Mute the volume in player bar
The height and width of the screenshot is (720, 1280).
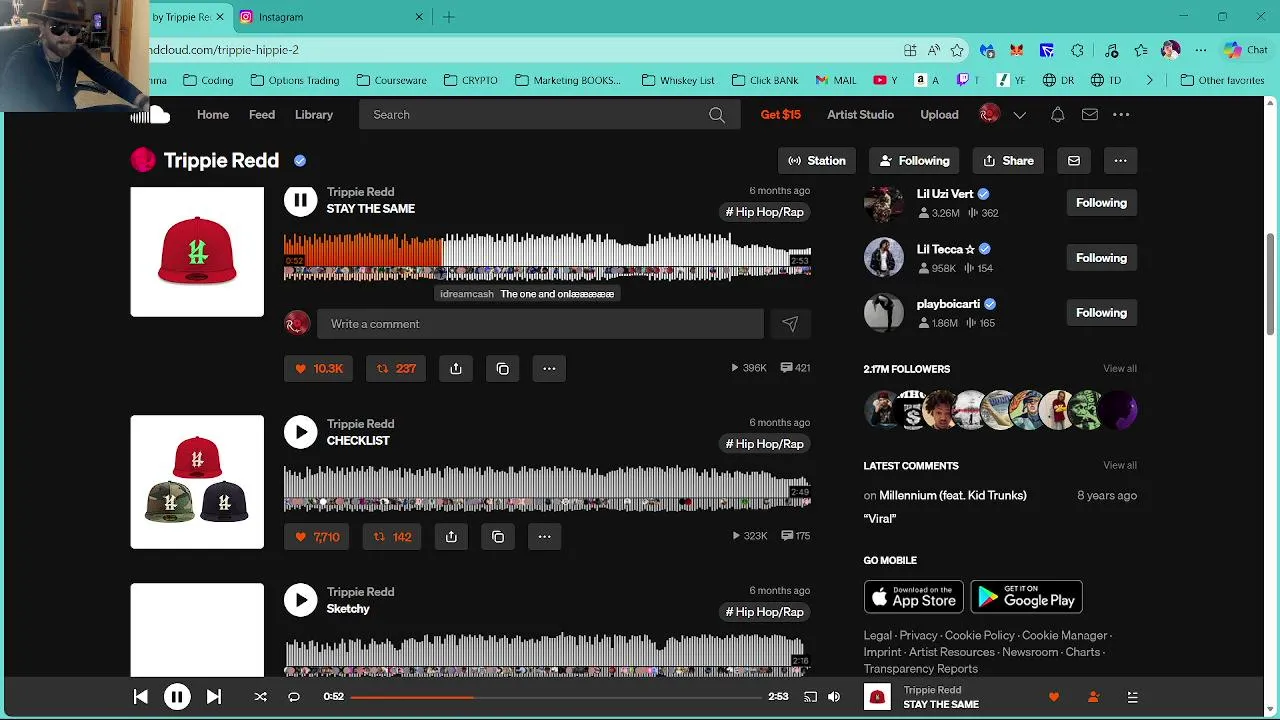pos(834,697)
